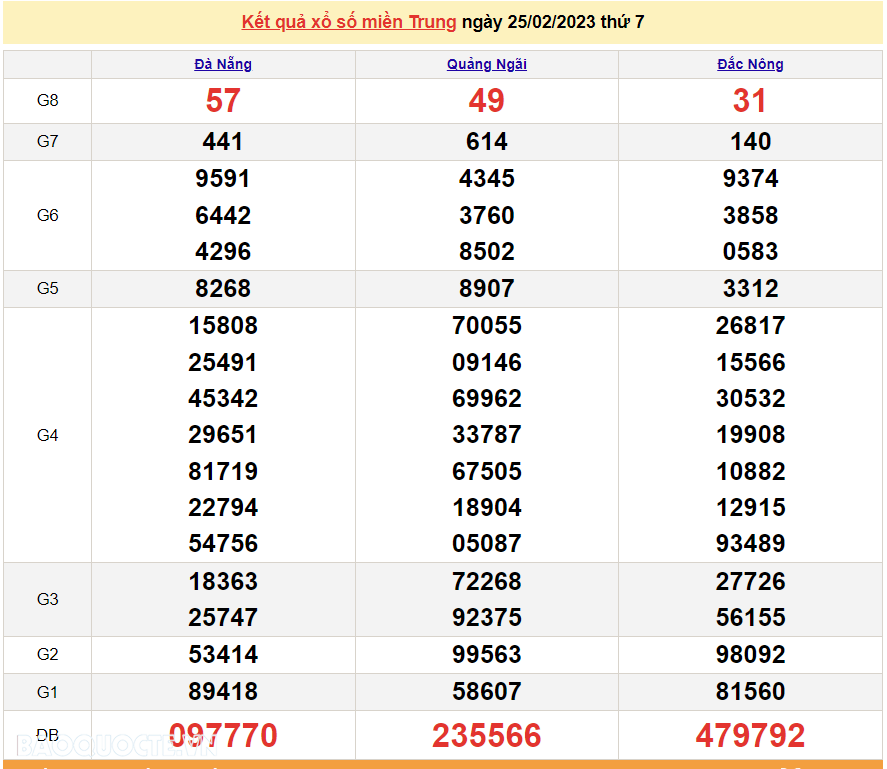The width and height of the screenshot is (887, 769).
Task: Click G2 result 99563 for Quảng Ngãi
Action: coord(487,655)
